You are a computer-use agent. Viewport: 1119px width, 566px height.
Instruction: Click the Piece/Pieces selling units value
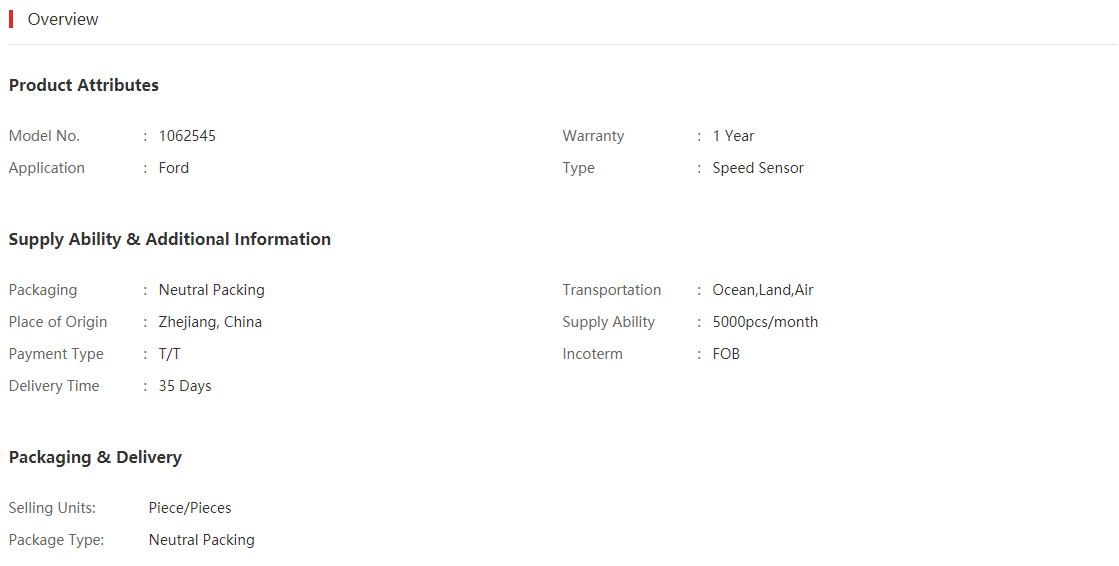pos(190,508)
